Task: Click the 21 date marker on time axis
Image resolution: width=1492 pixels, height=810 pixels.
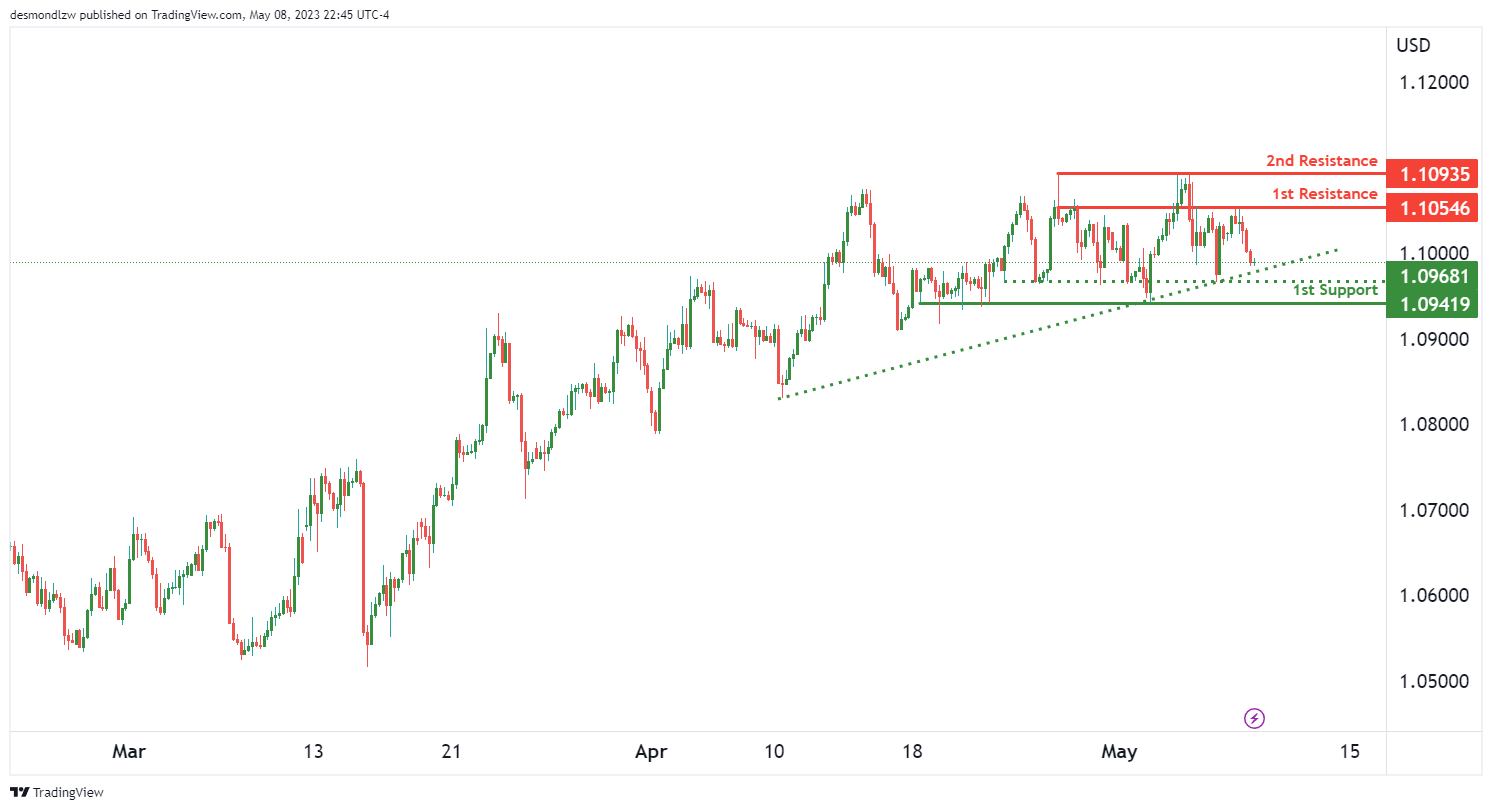Action: point(451,751)
